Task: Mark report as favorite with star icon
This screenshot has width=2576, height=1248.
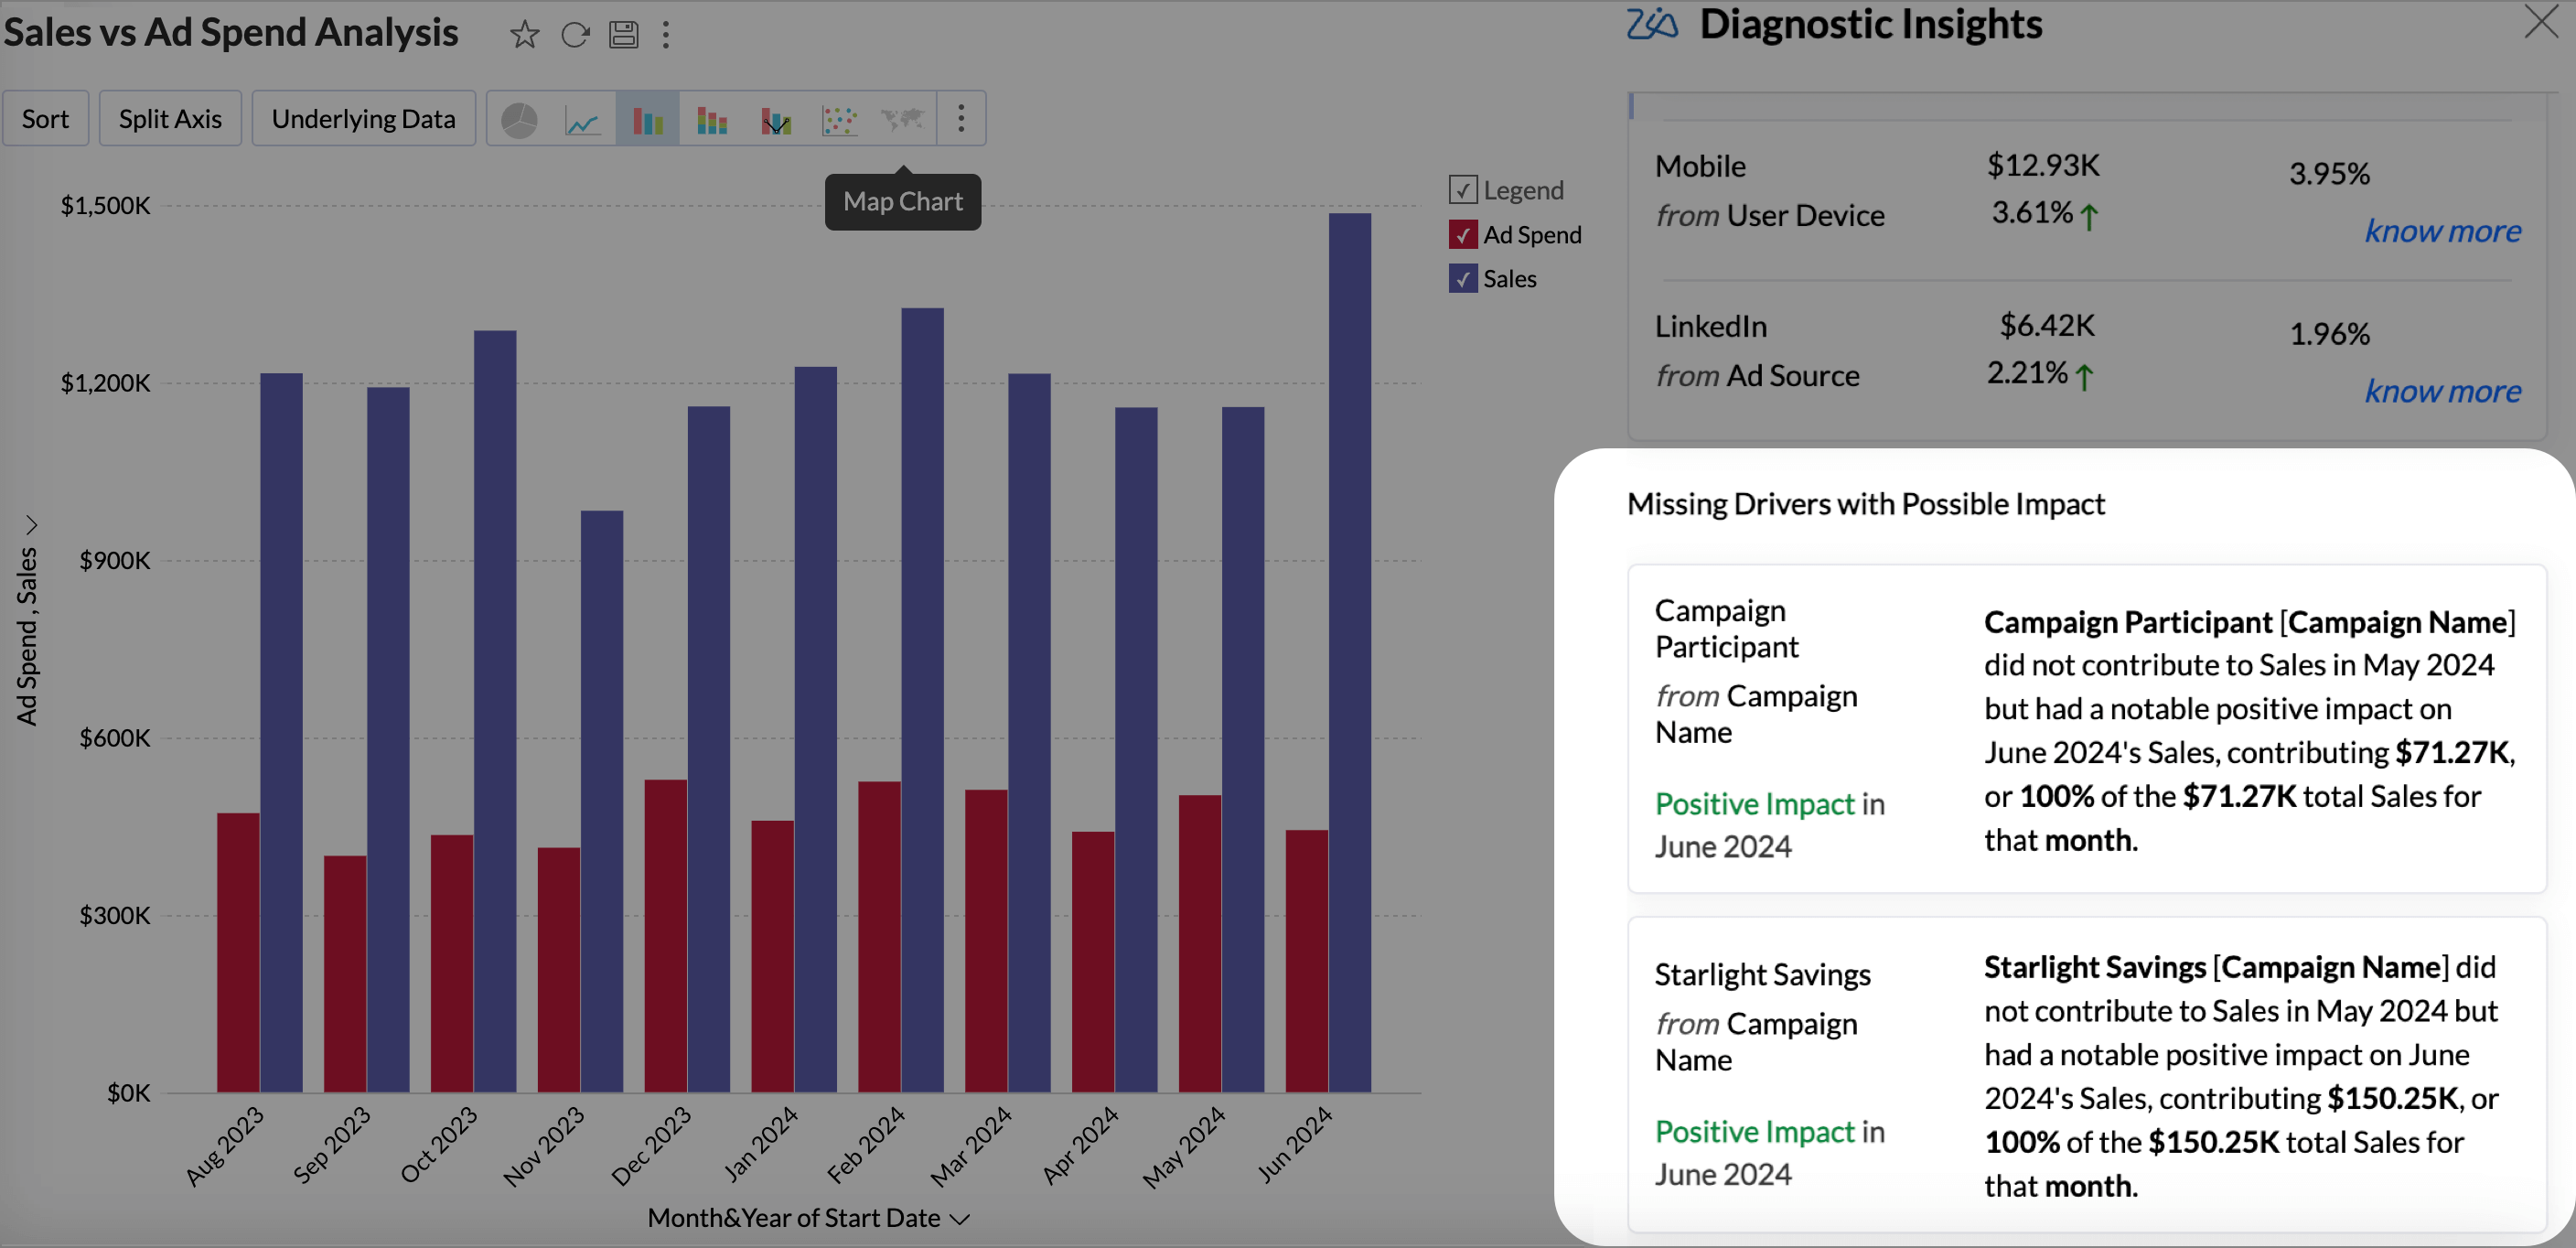Action: point(524,35)
